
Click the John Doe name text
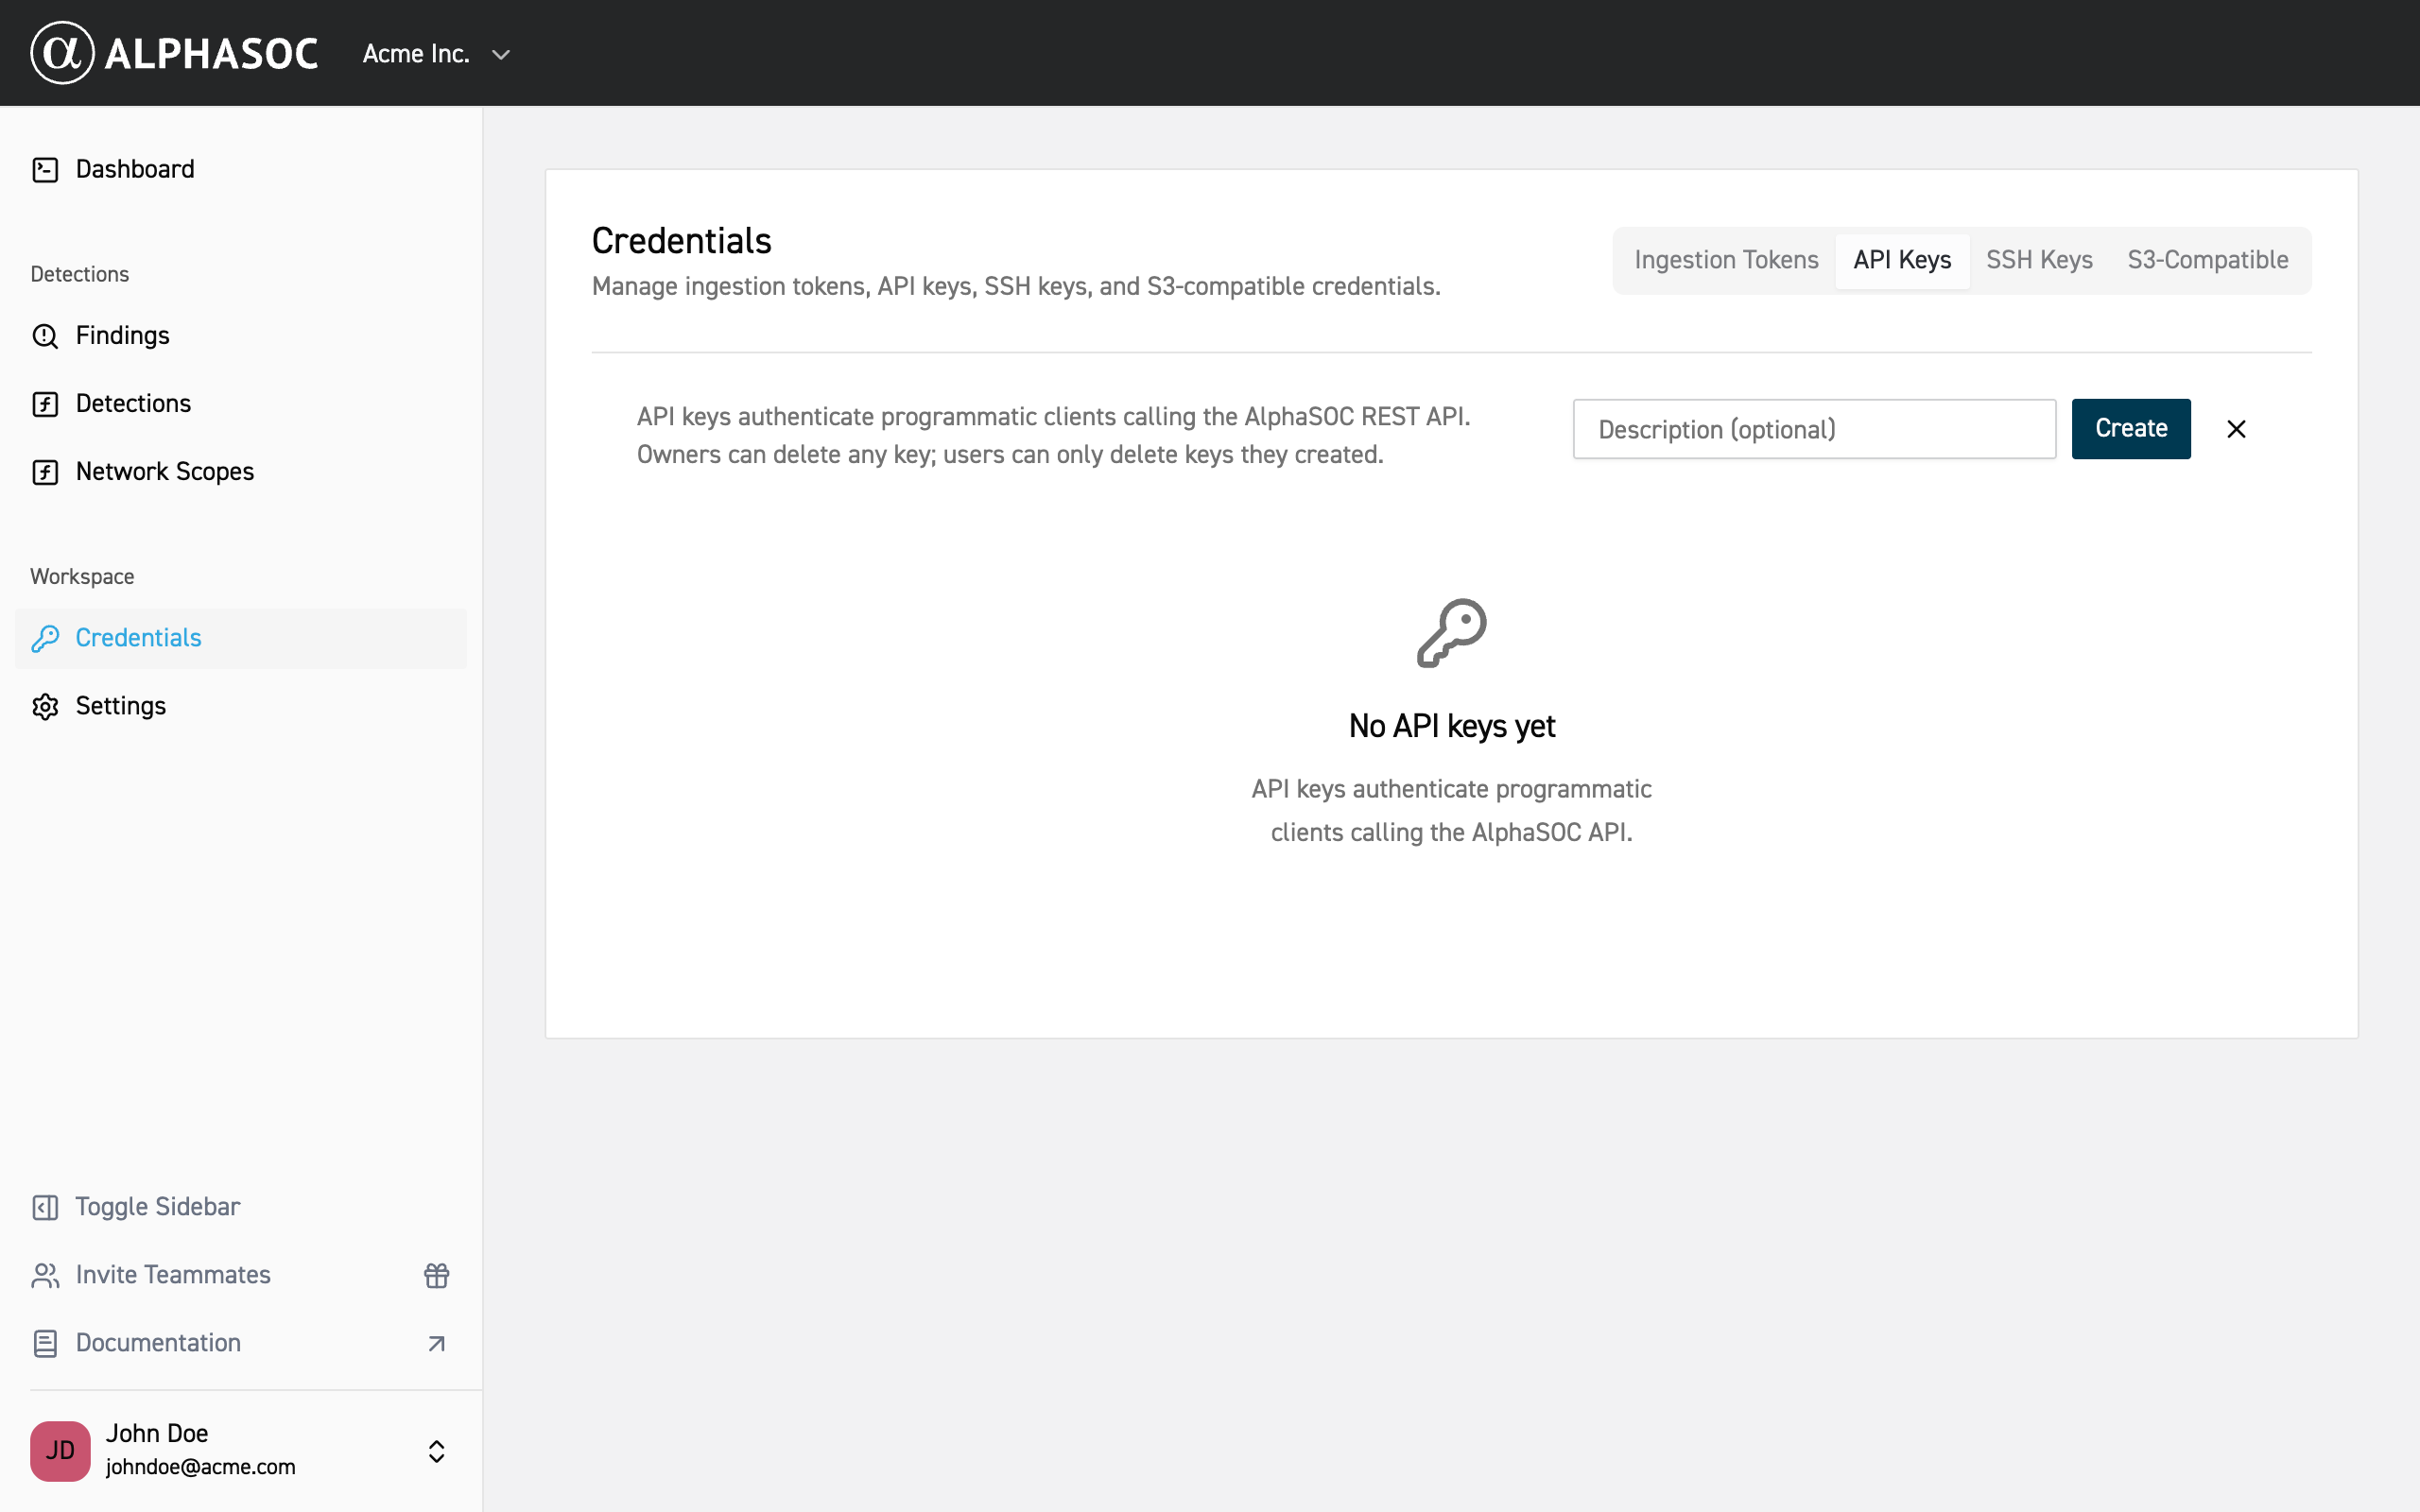(x=157, y=1433)
